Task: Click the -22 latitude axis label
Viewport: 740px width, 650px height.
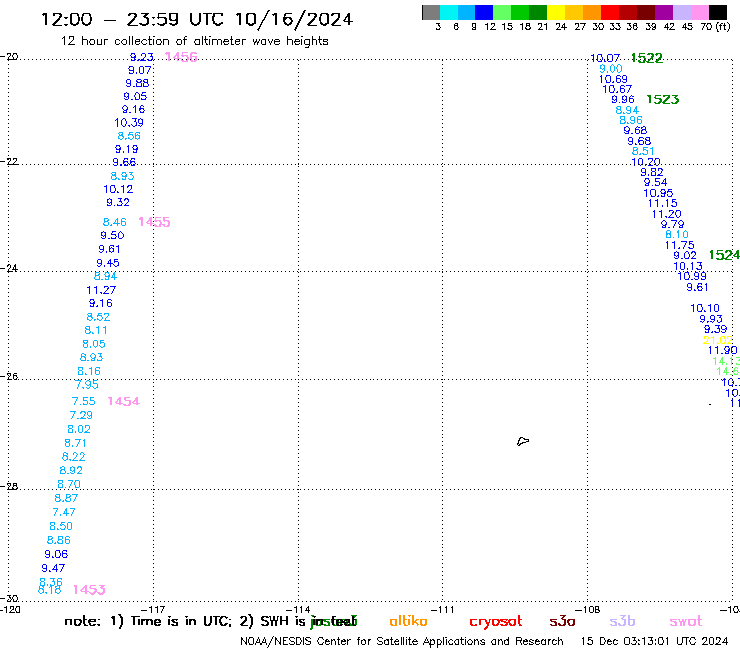Action: pyautogui.click(x=9, y=161)
